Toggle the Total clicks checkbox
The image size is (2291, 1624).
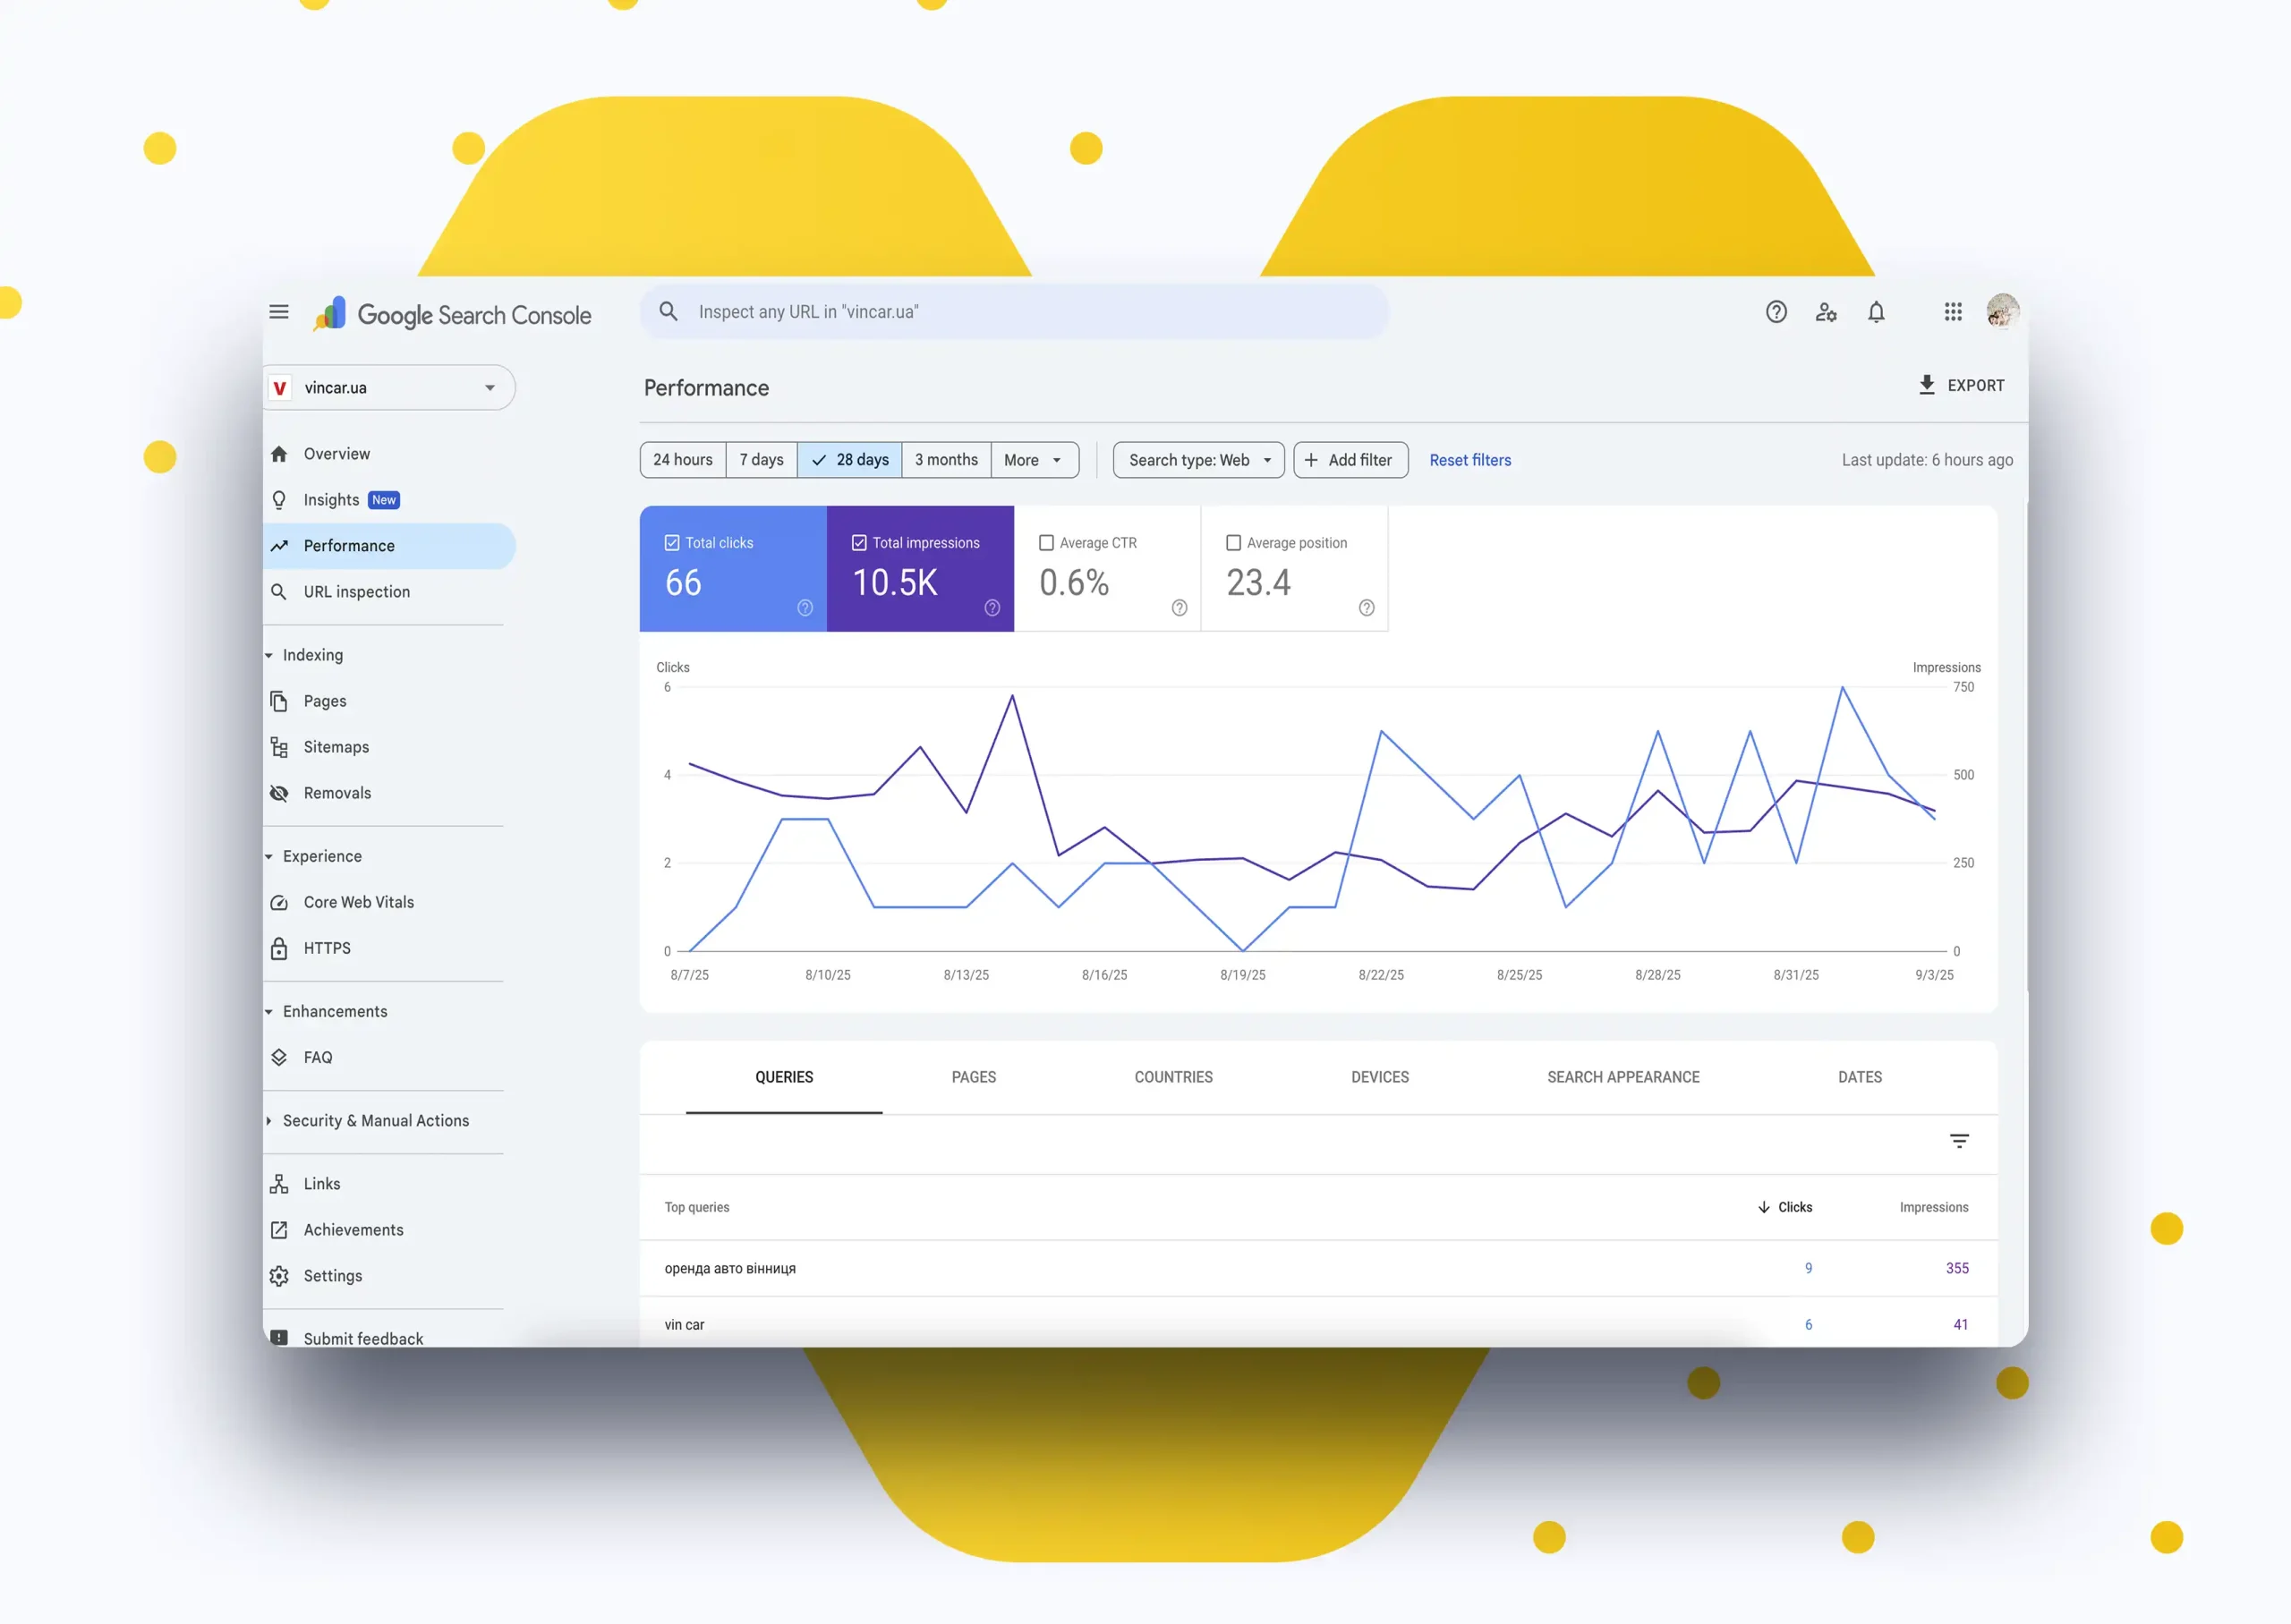[x=672, y=543]
